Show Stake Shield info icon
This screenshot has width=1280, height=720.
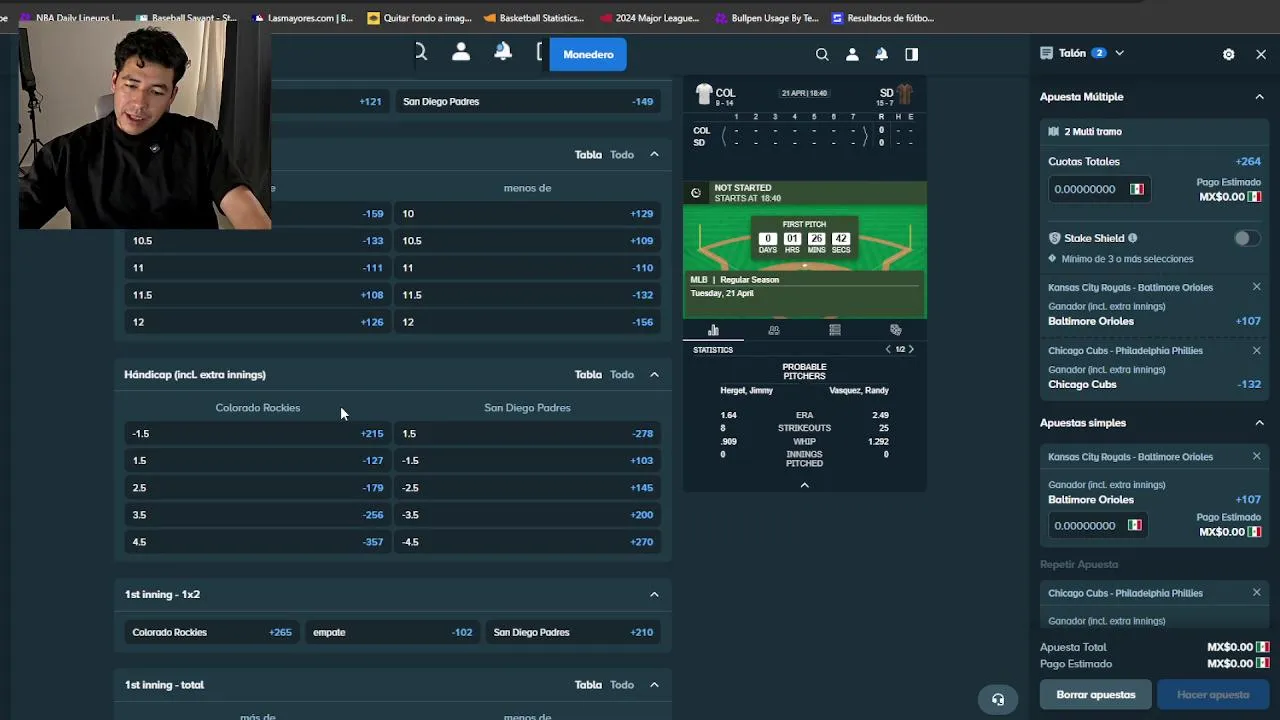(x=1133, y=238)
